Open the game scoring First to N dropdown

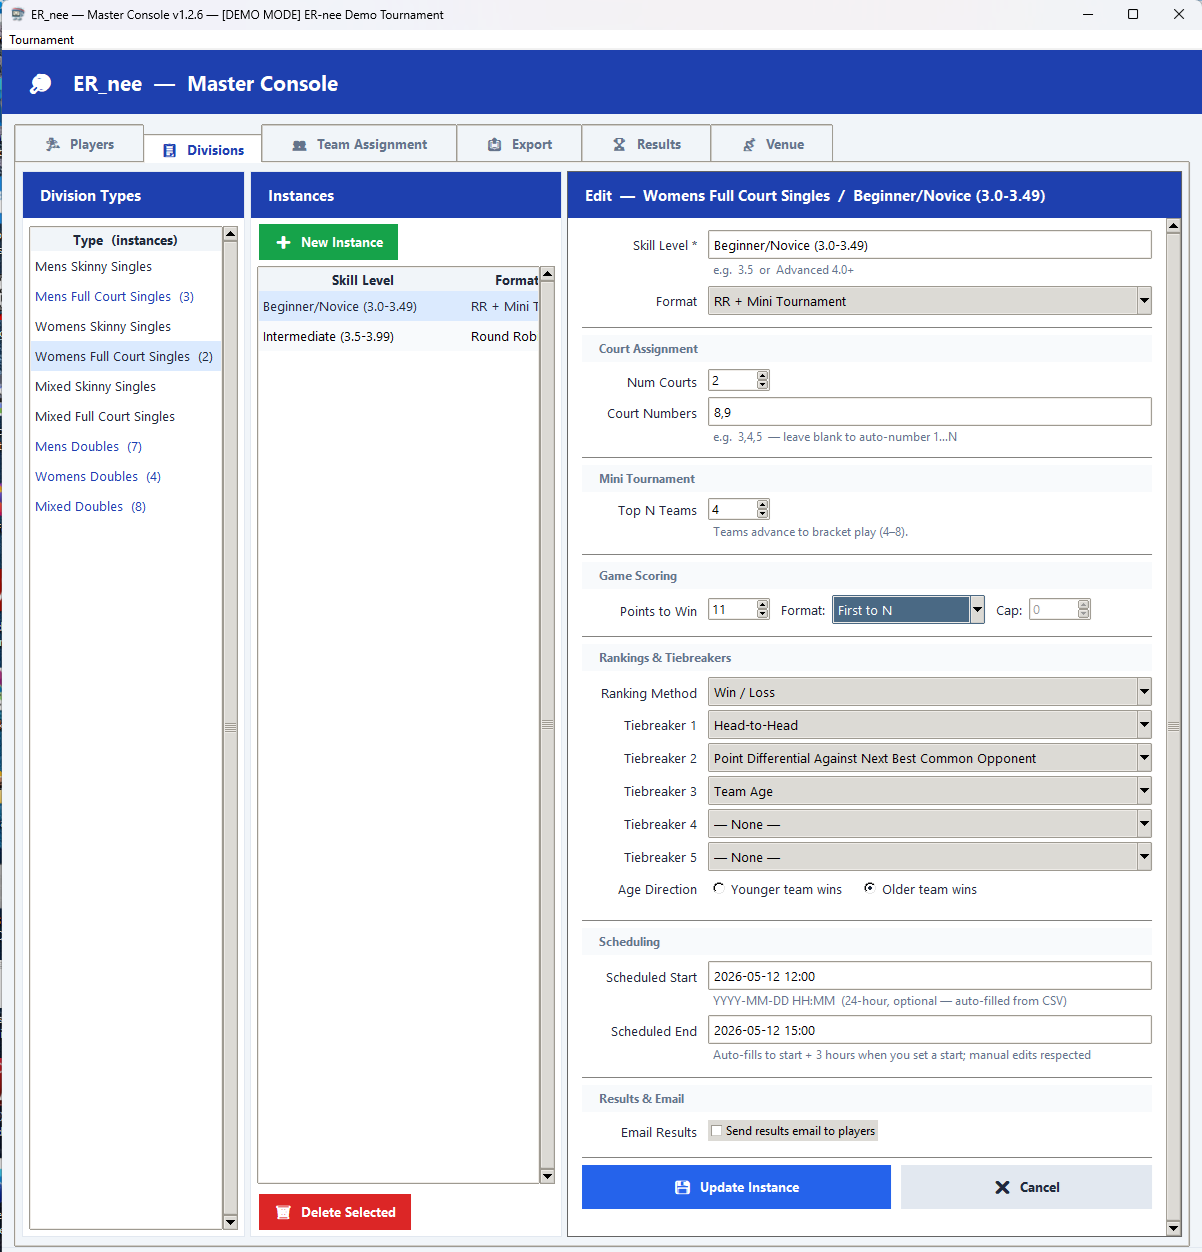908,610
